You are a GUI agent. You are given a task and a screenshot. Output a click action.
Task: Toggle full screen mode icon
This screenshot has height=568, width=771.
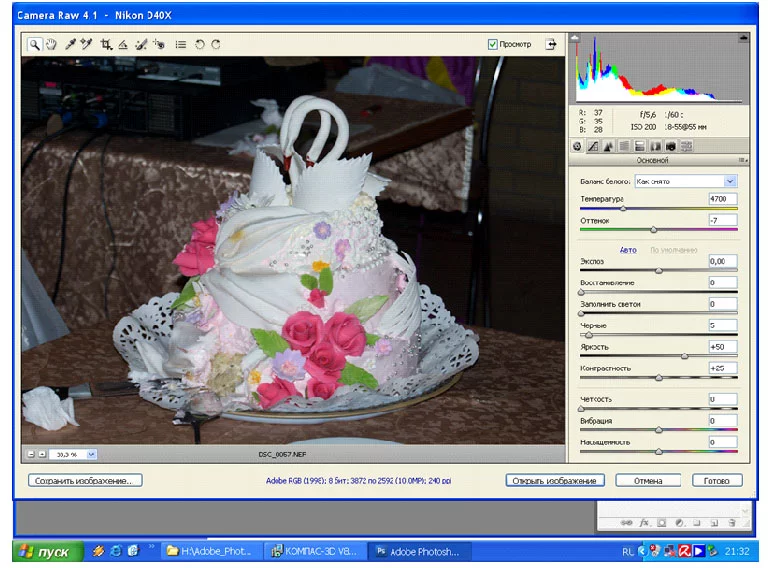tap(551, 44)
